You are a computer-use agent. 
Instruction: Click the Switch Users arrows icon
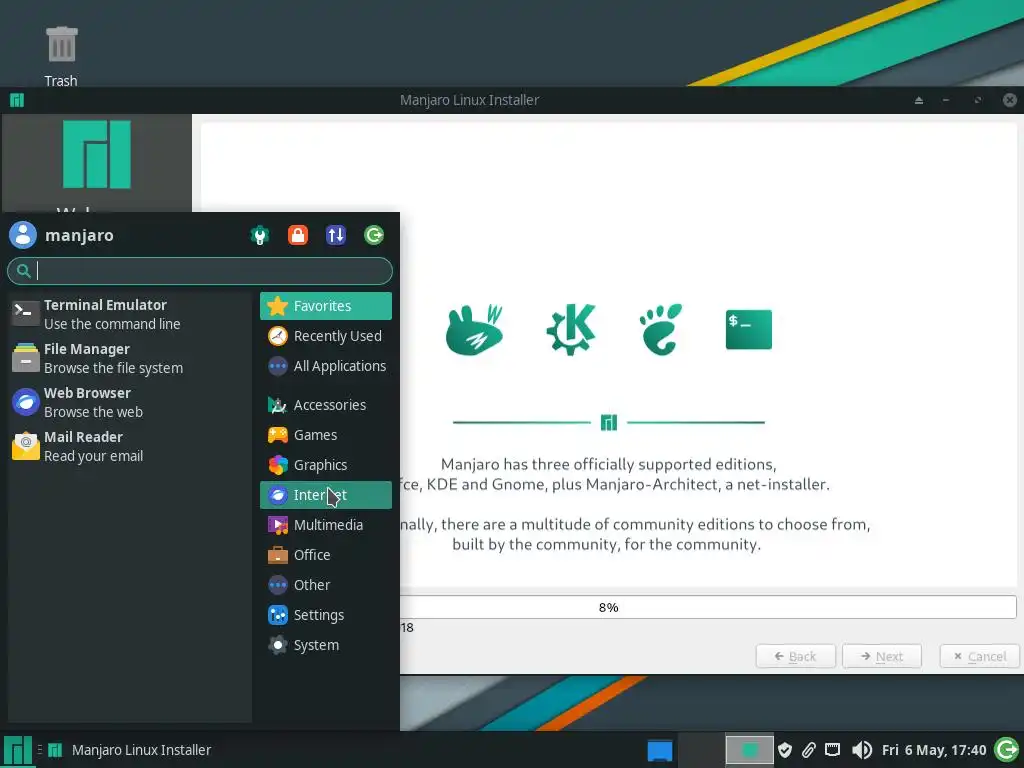(x=336, y=235)
